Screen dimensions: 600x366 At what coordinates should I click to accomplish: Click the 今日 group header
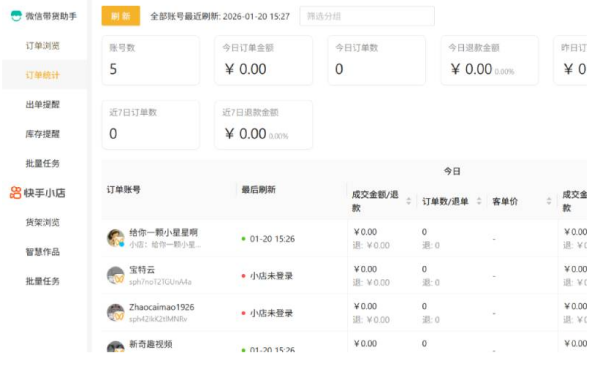click(x=452, y=171)
